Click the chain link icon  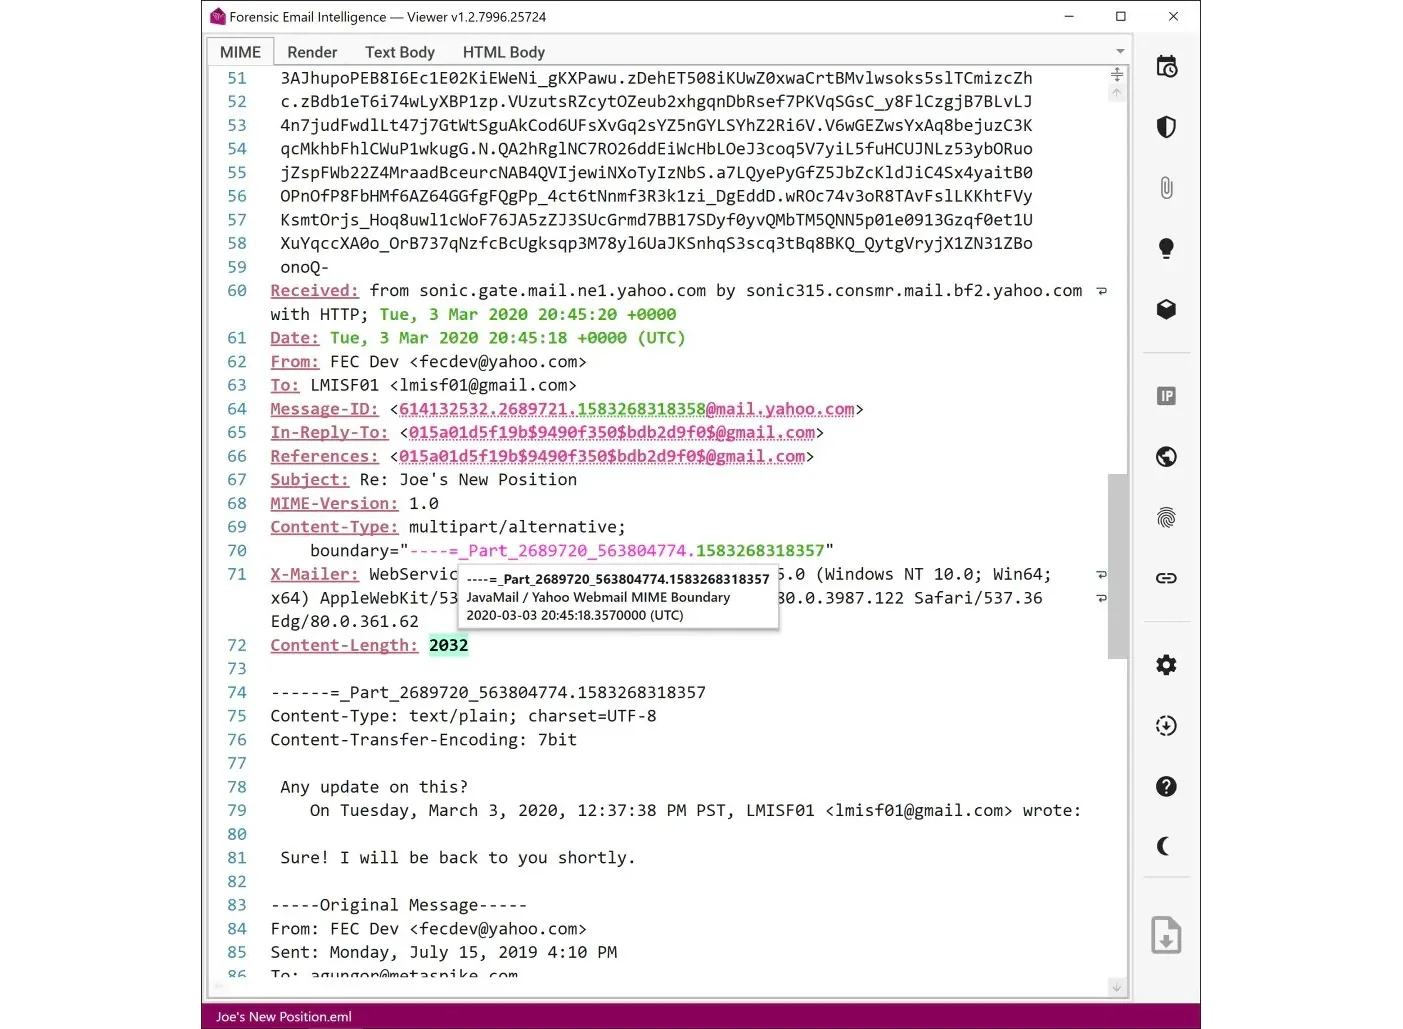point(1166,578)
